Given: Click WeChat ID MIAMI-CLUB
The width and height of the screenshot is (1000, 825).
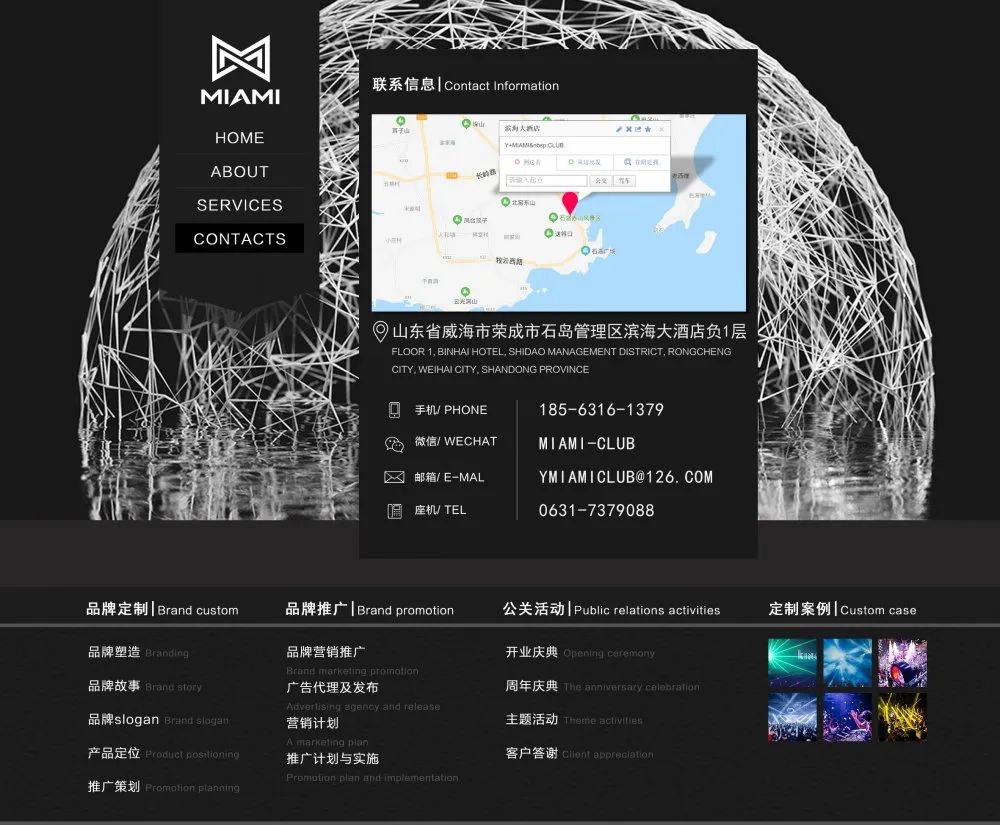Looking at the screenshot, I should (x=586, y=443).
